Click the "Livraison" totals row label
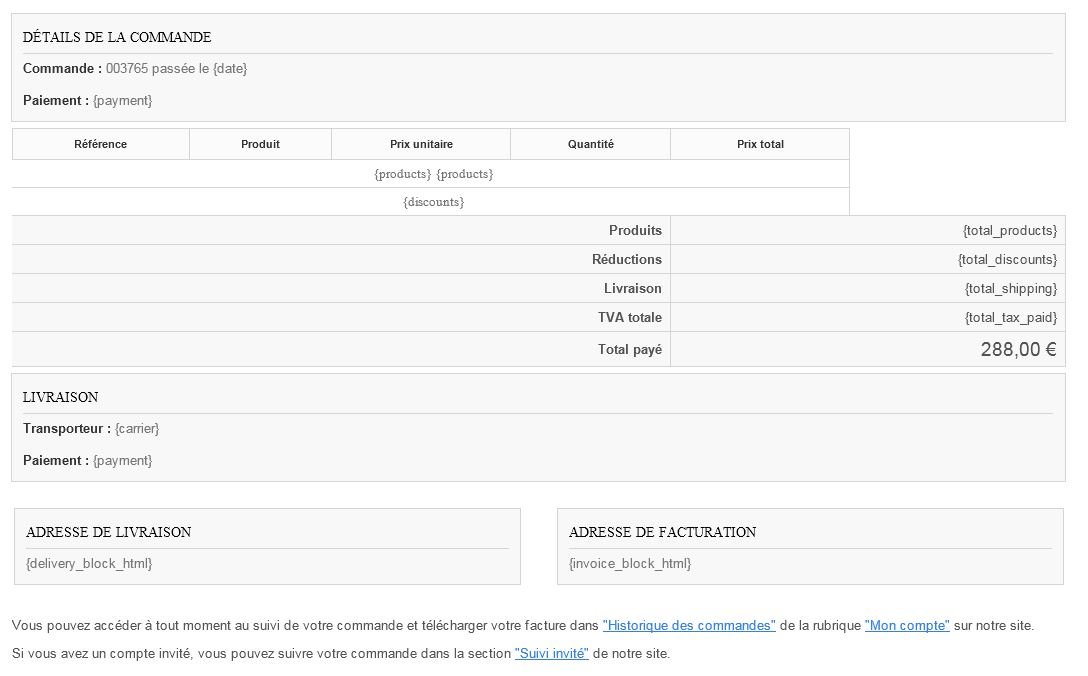Image resolution: width=1088 pixels, height=676 pixels. 633,289
